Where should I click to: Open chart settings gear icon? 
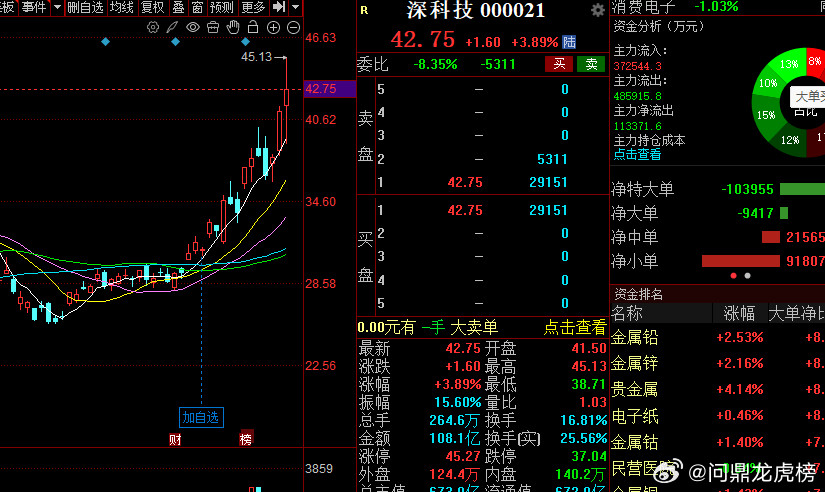153,27
